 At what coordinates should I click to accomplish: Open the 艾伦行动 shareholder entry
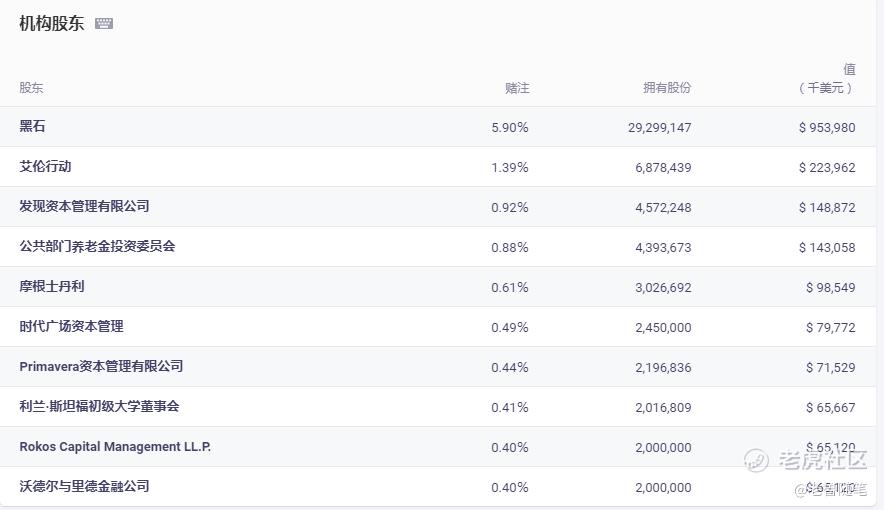click(46, 167)
